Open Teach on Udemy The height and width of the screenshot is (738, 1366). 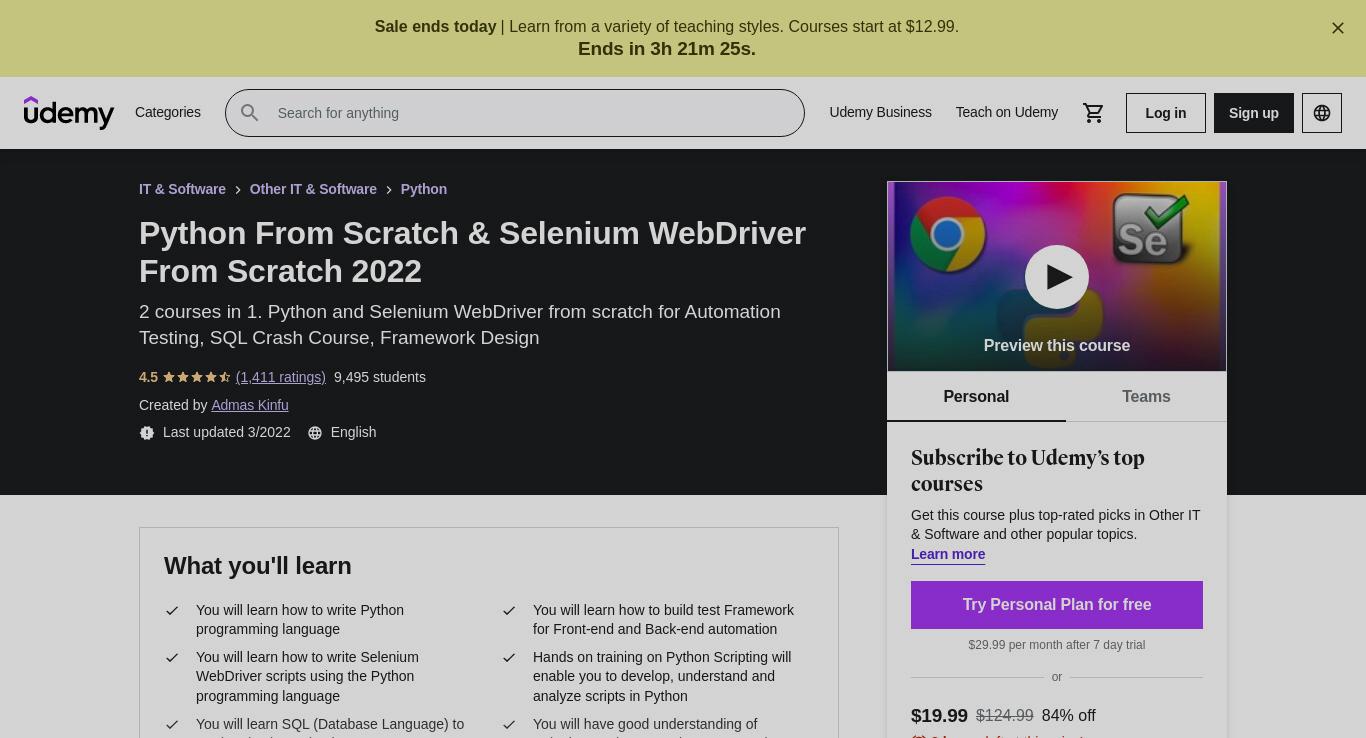(x=1006, y=112)
